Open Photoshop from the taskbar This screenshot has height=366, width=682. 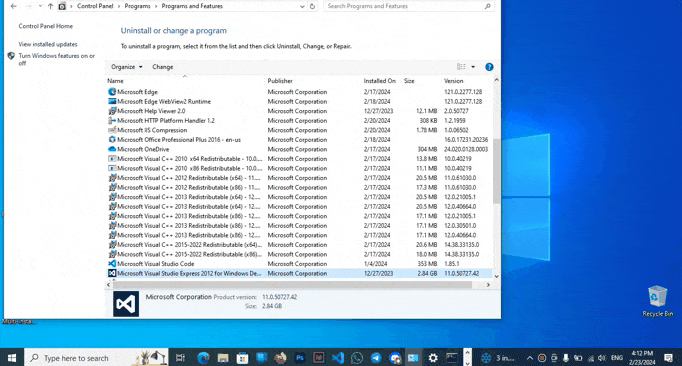pos(300,358)
